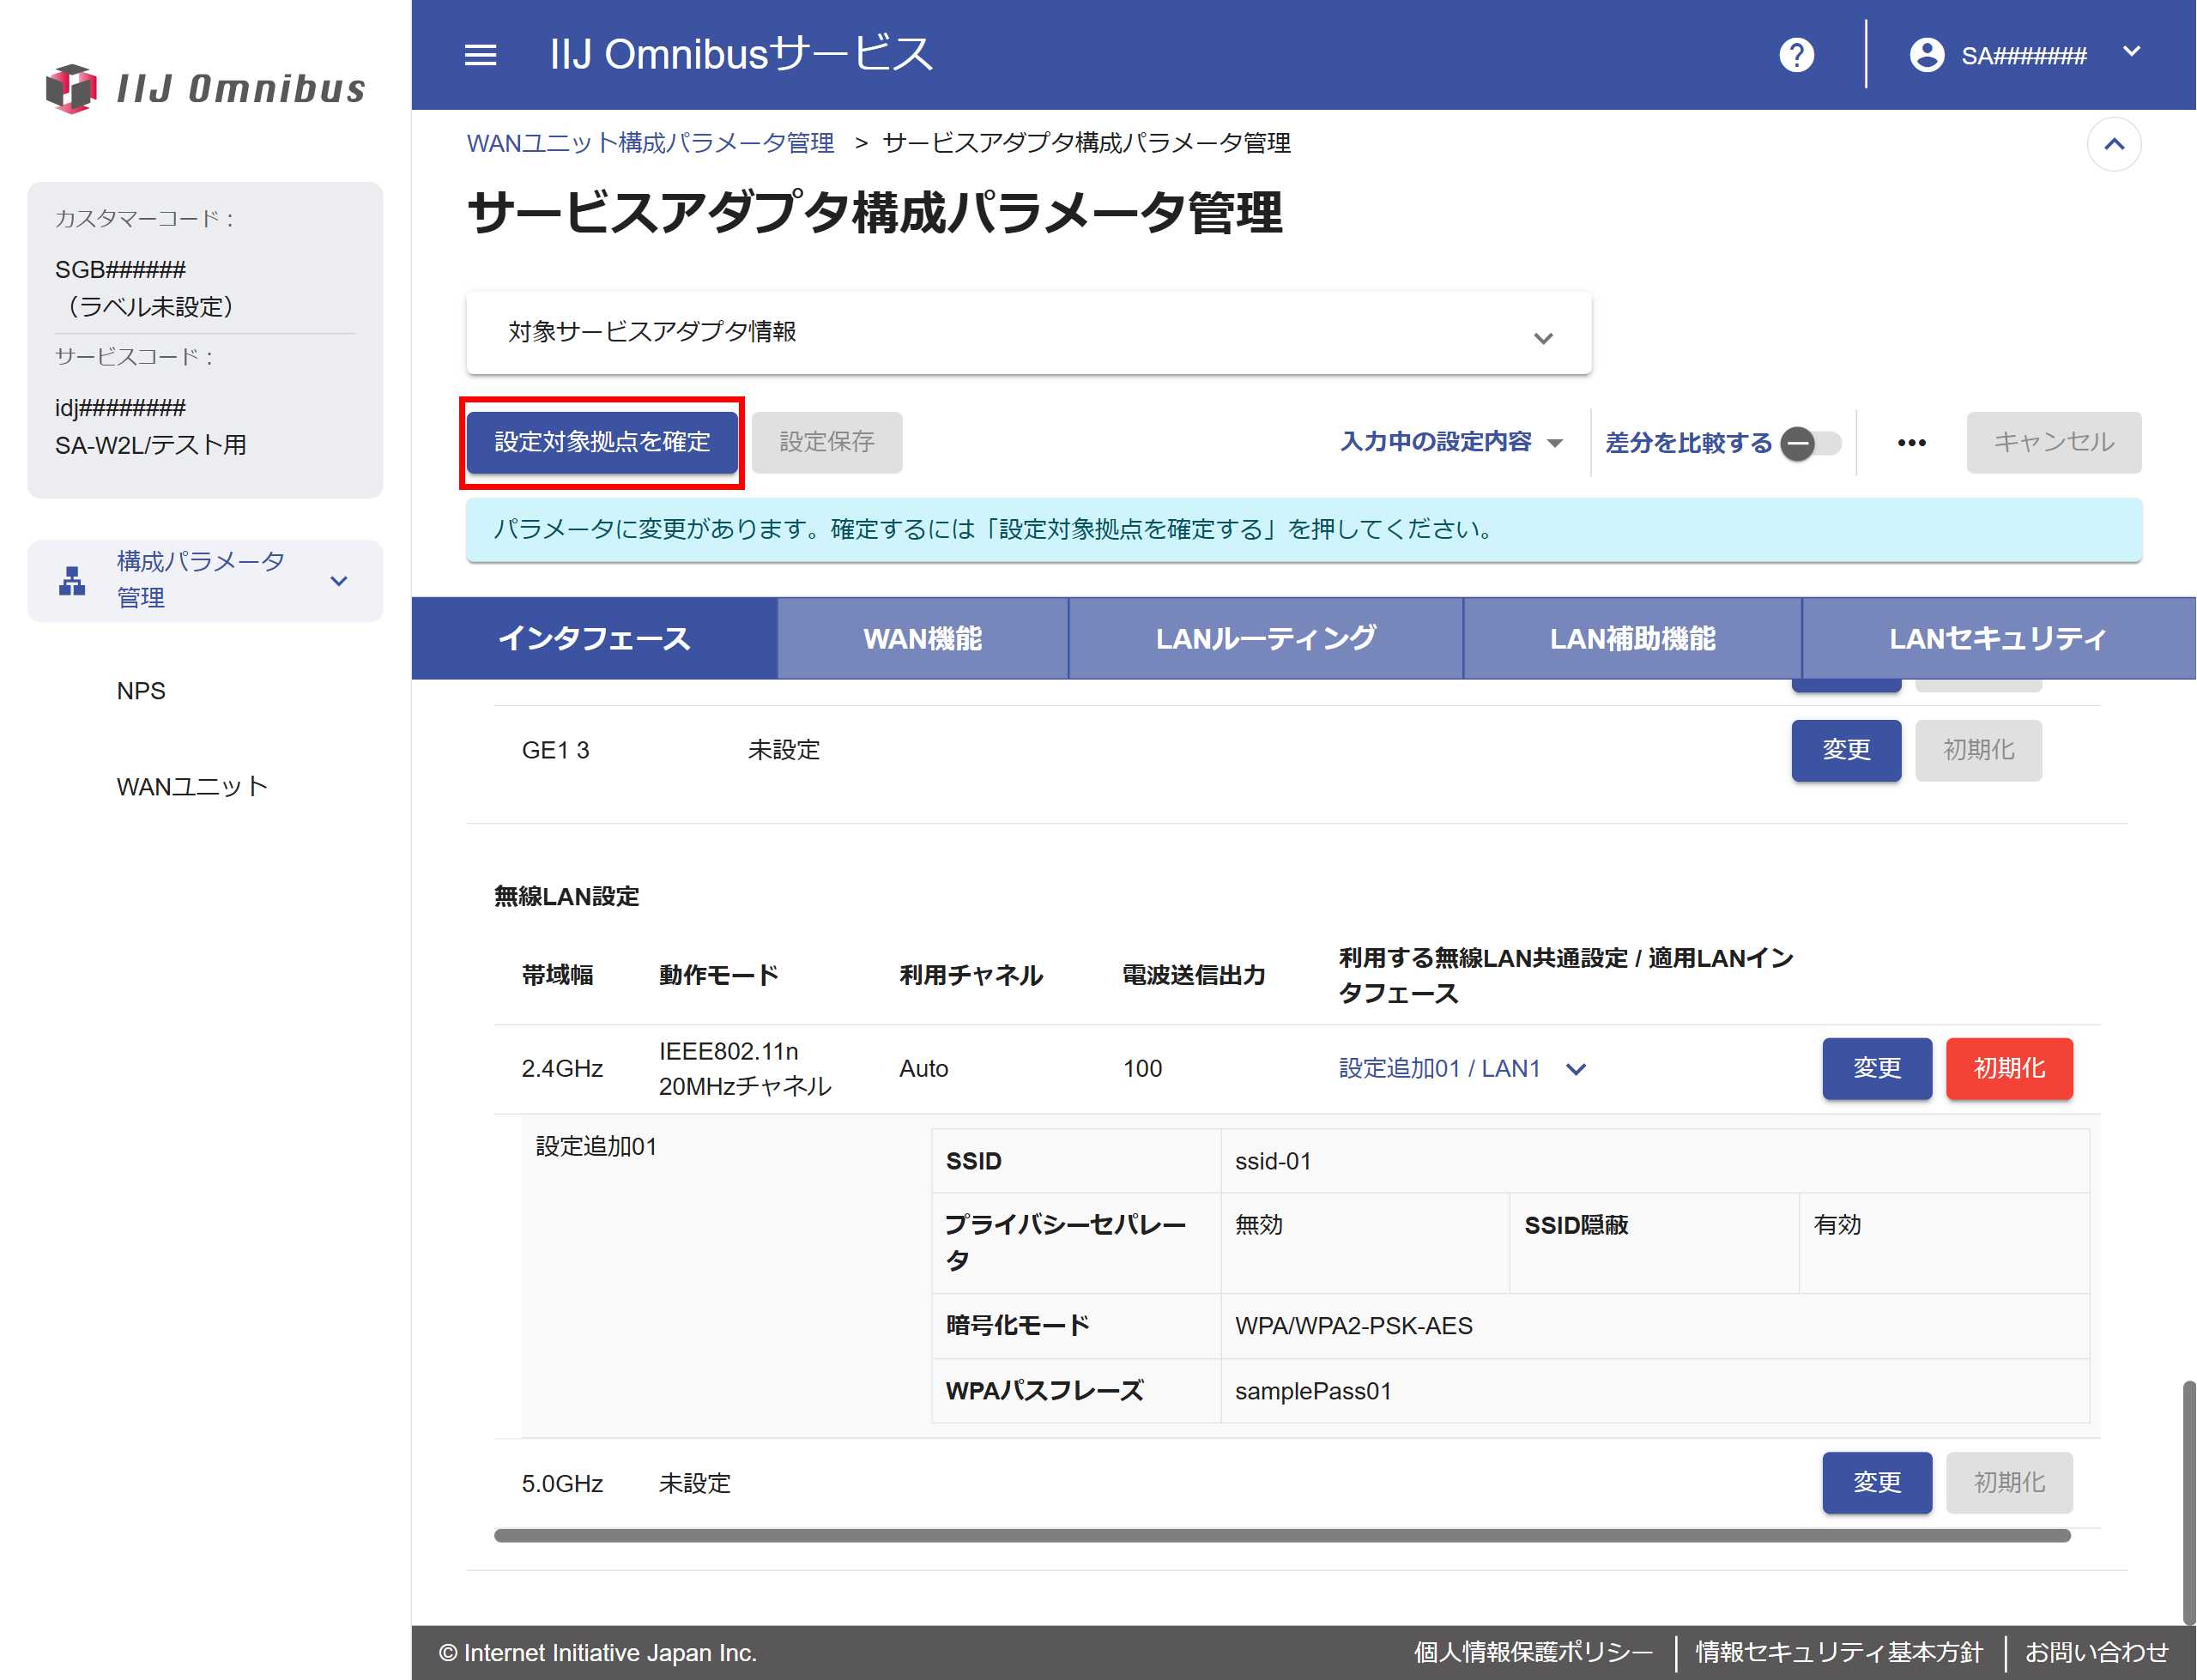Select NPS in the sidebar
The width and height of the screenshot is (2197, 1680).
(x=141, y=691)
